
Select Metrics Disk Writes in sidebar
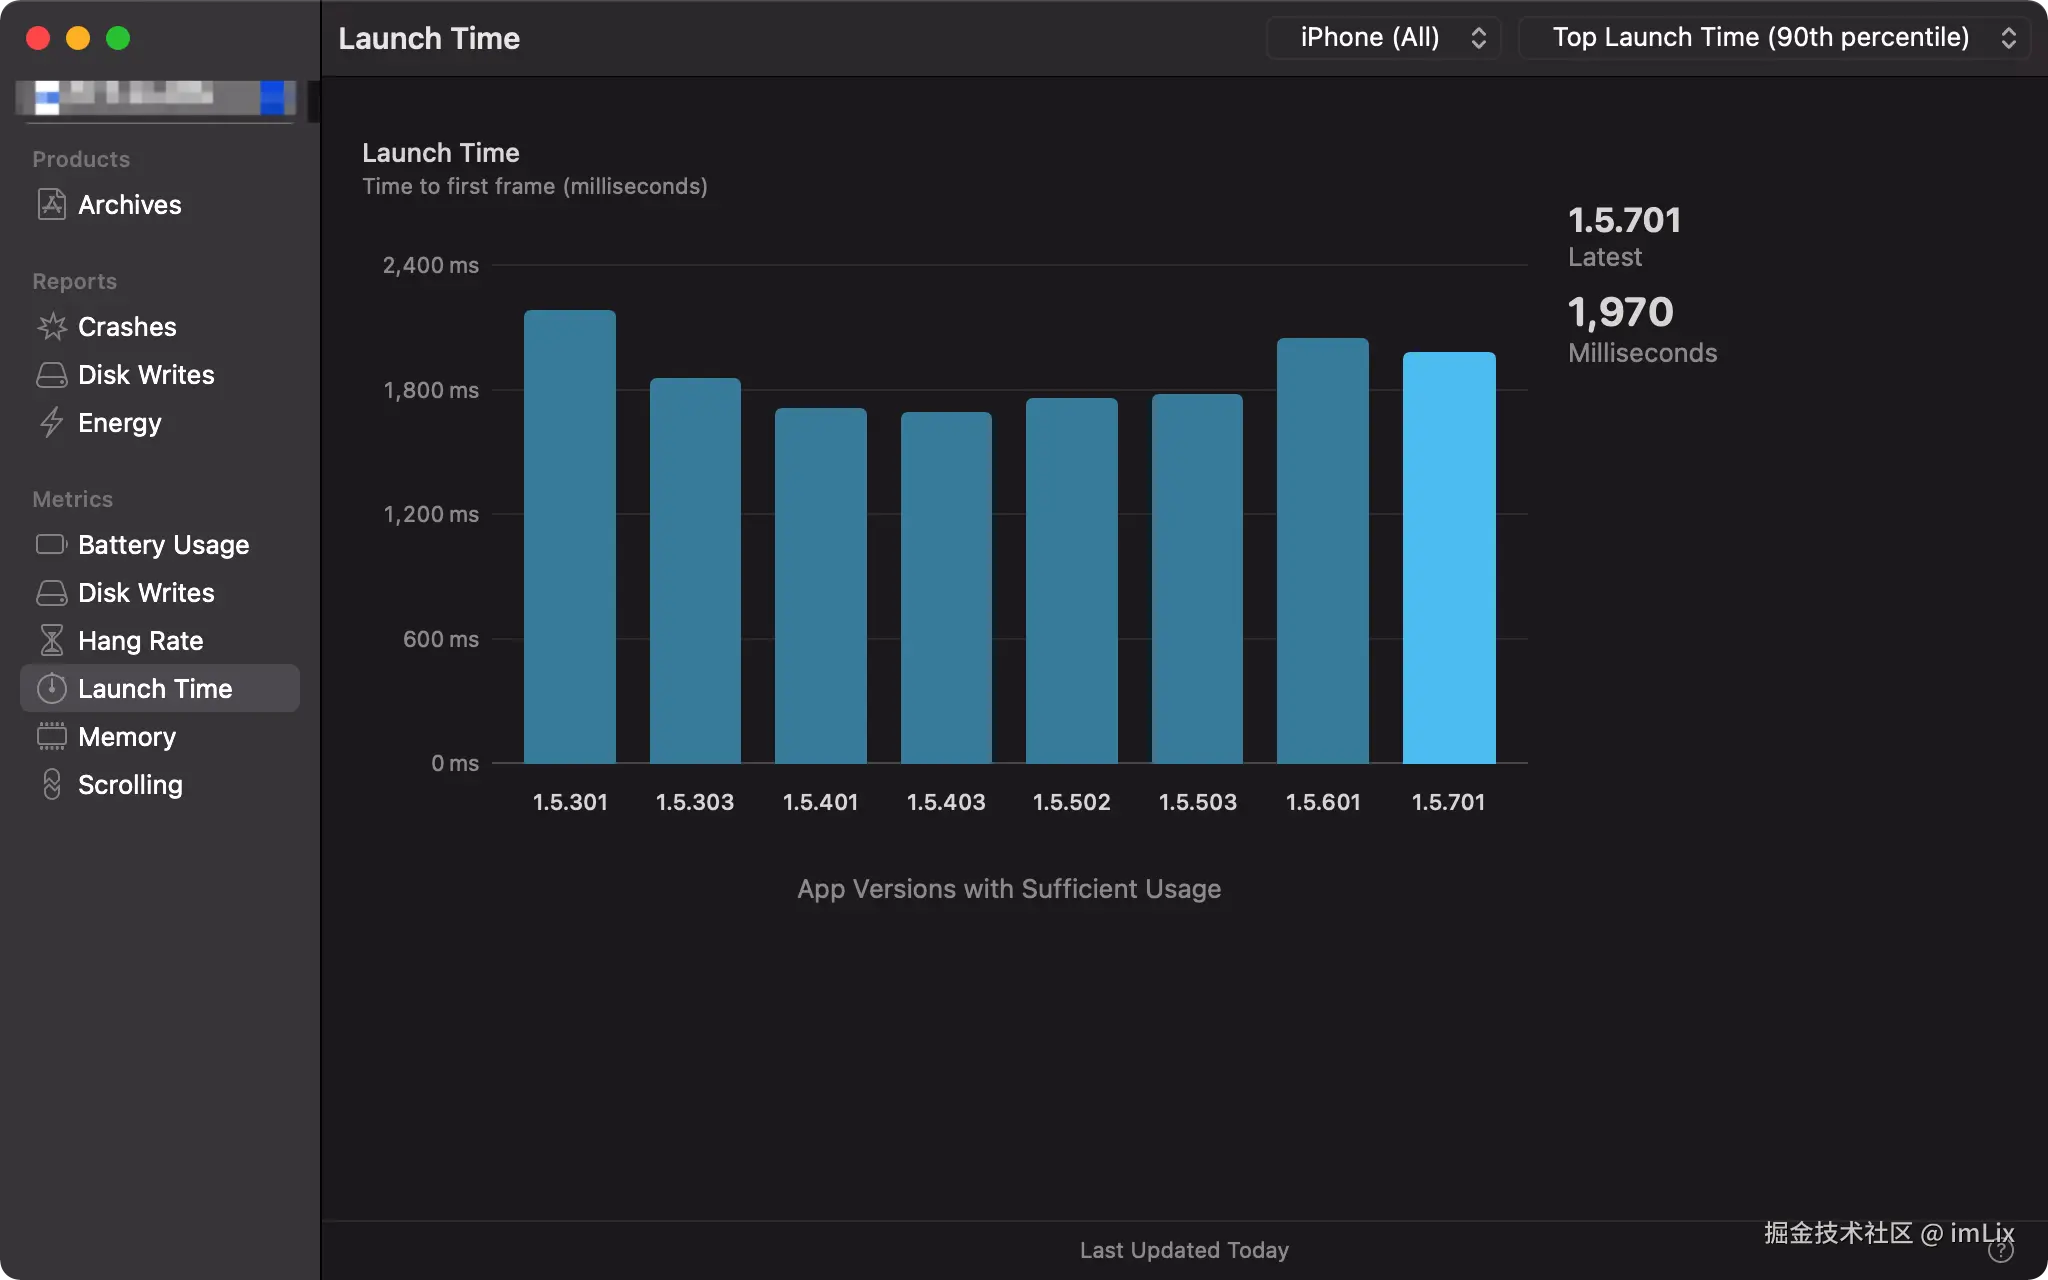point(146,593)
